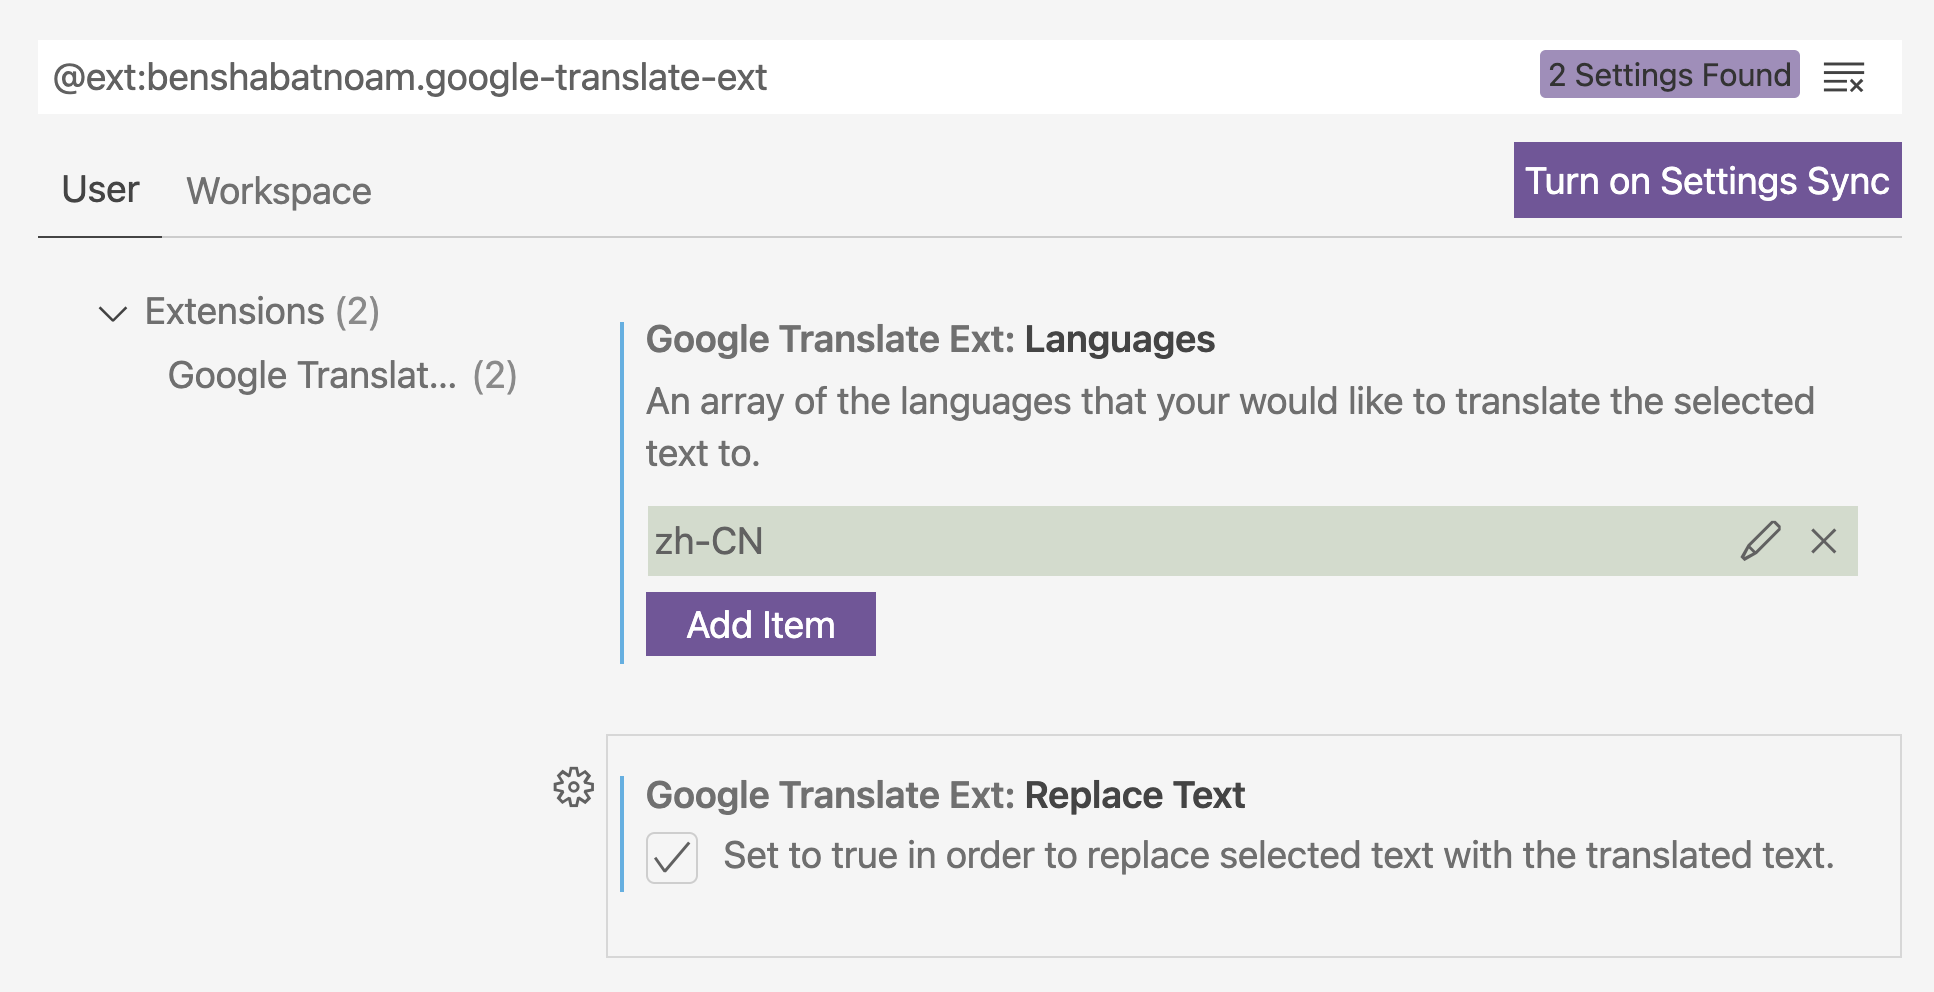Click the Add Item button
This screenshot has width=1934, height=992.
tap(760, 625)
